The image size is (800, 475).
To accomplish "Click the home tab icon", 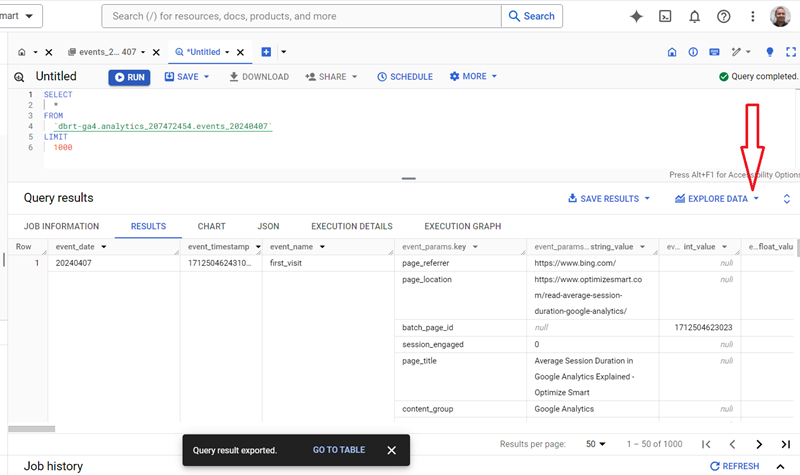I will tap(21, 52).
